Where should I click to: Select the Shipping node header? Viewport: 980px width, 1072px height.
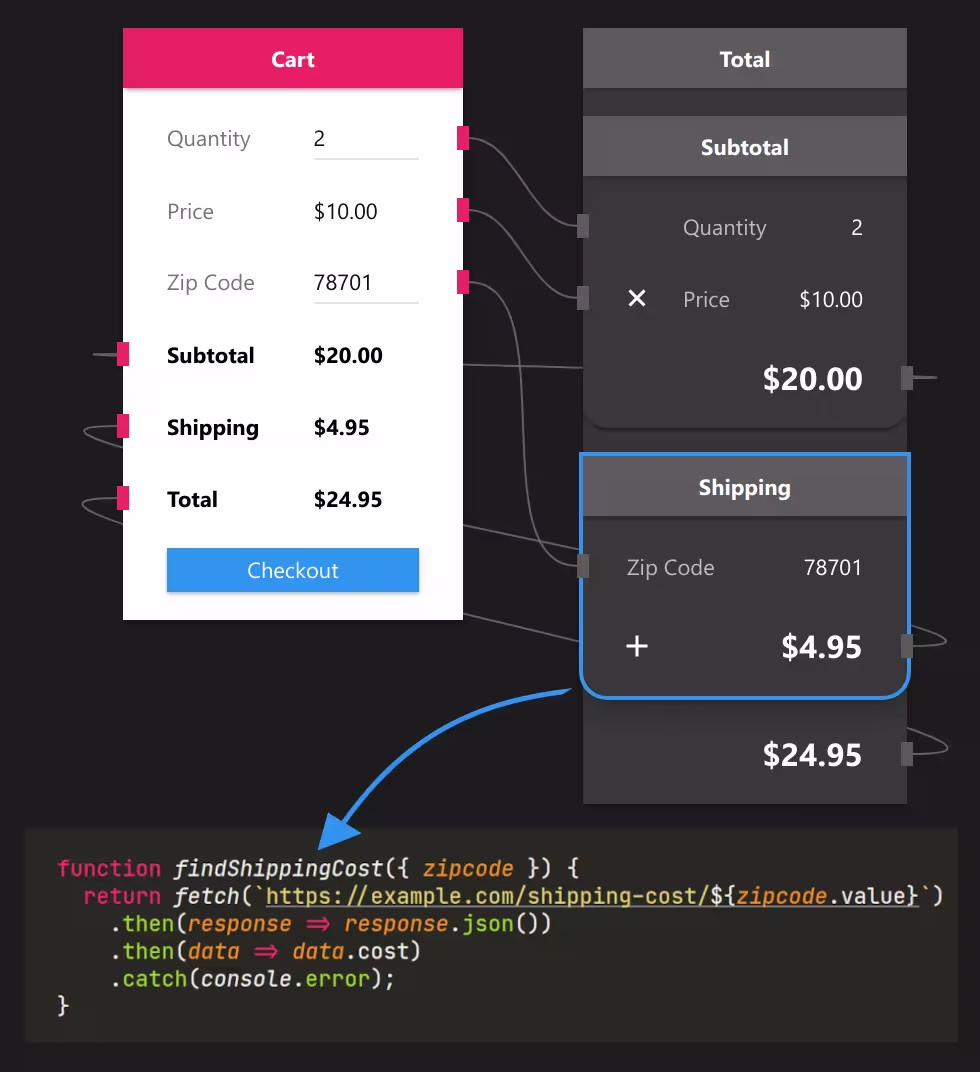pyautogui.click(x=745, y=487)
